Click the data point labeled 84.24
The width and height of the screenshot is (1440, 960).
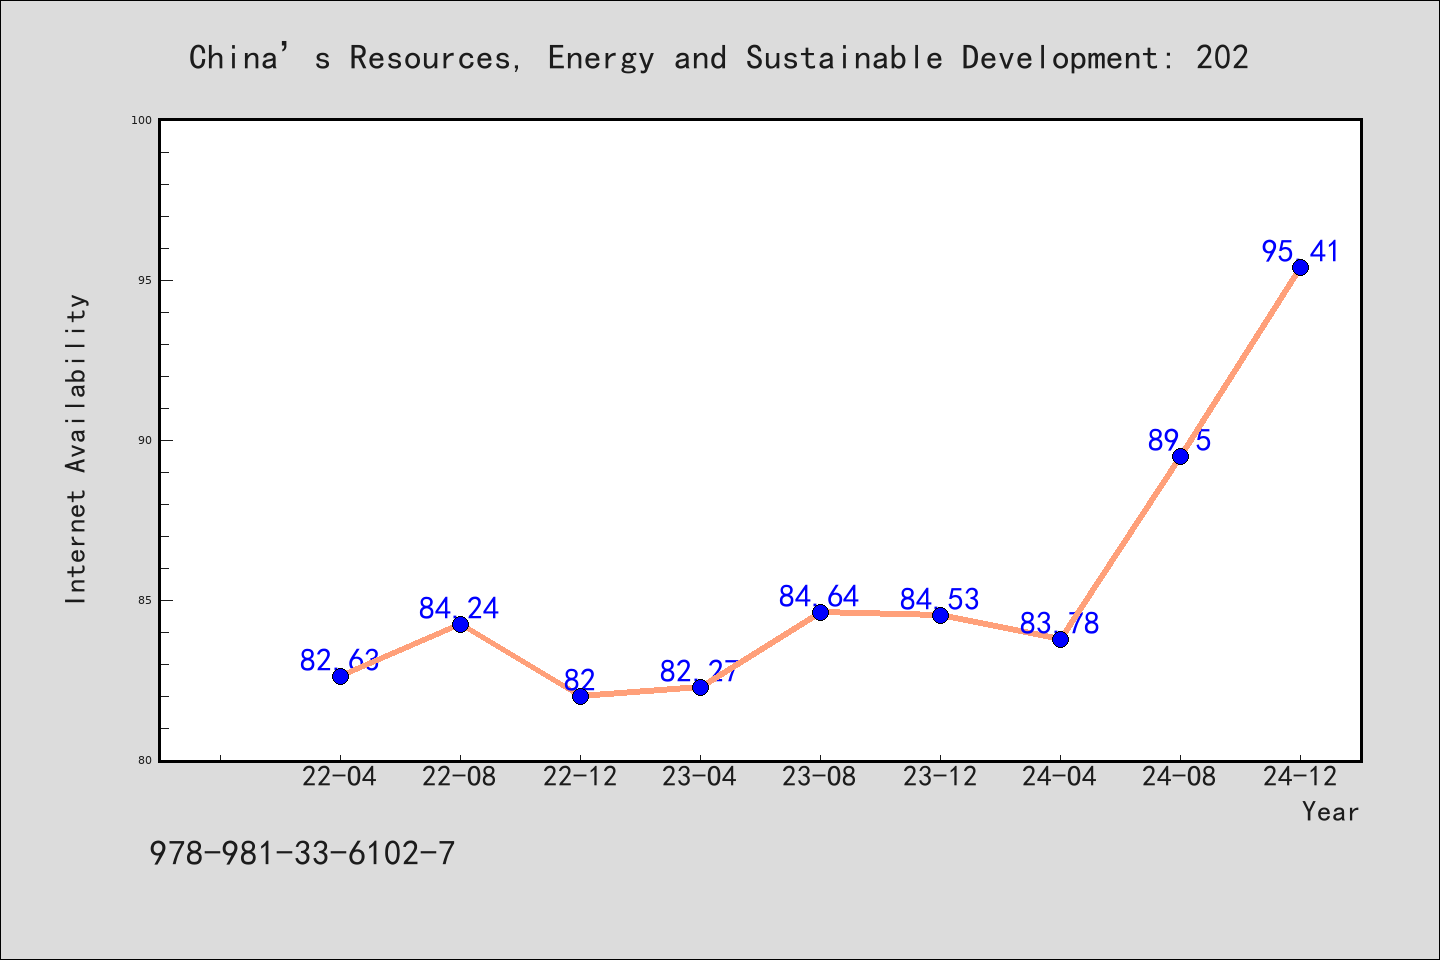tap(460, 624)
